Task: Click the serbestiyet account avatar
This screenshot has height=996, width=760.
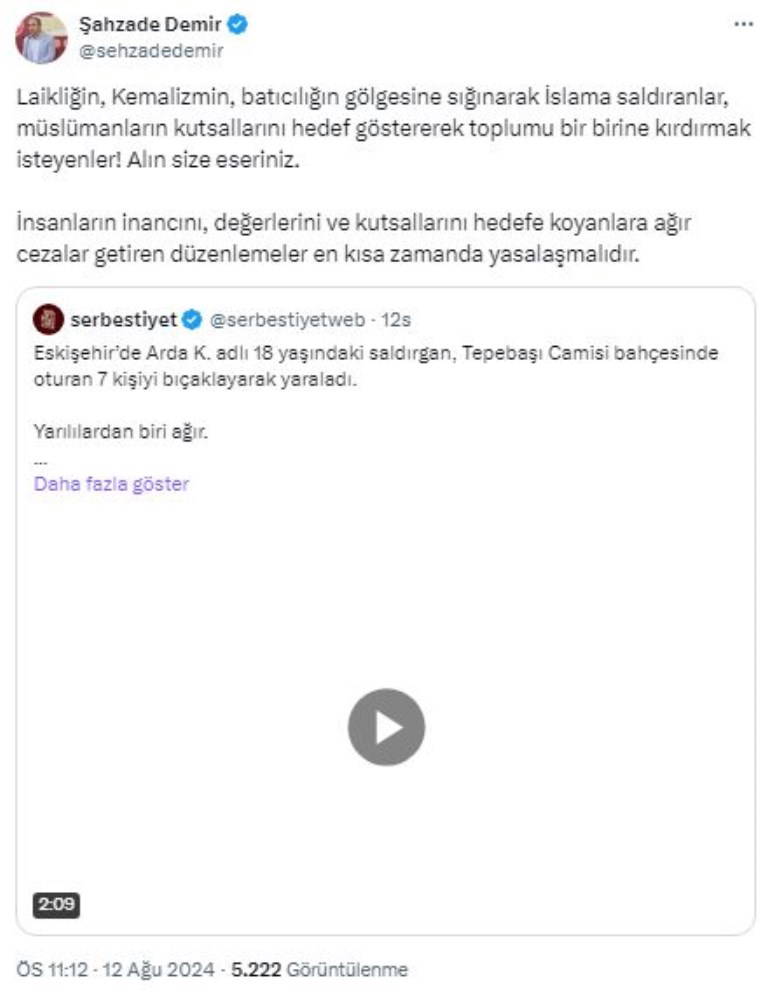Action: pos(48,320)
